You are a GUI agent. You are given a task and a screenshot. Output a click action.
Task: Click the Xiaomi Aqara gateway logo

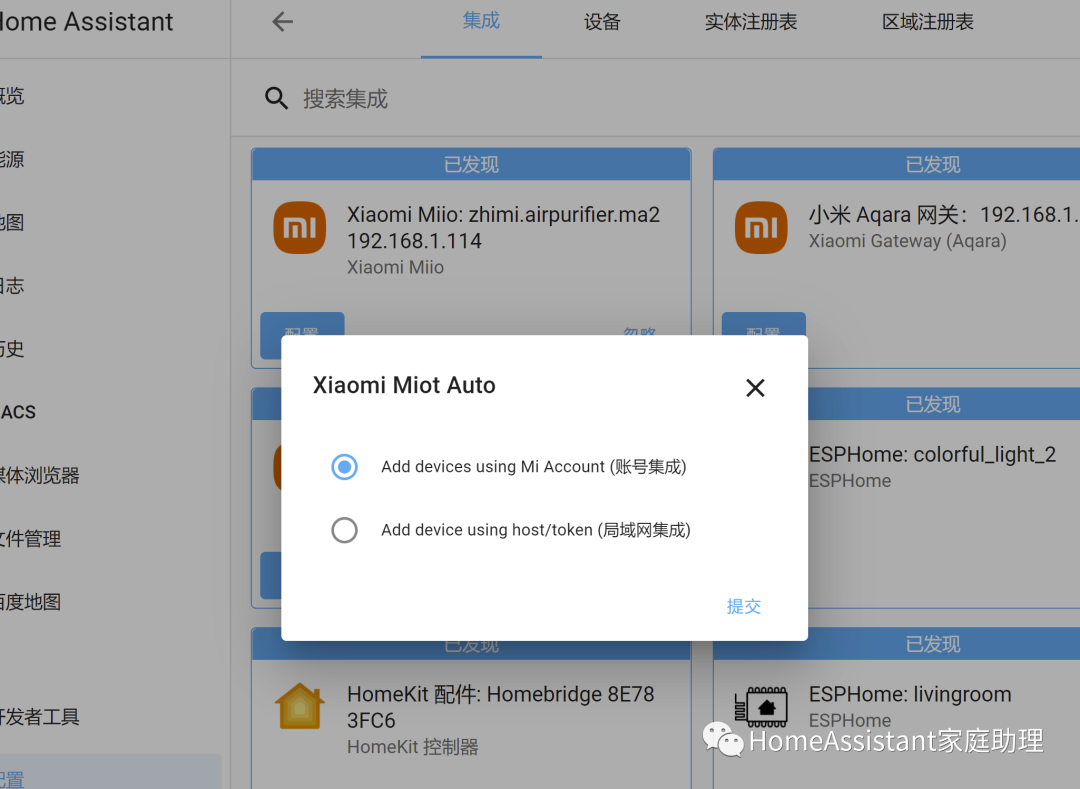point(761,228)
